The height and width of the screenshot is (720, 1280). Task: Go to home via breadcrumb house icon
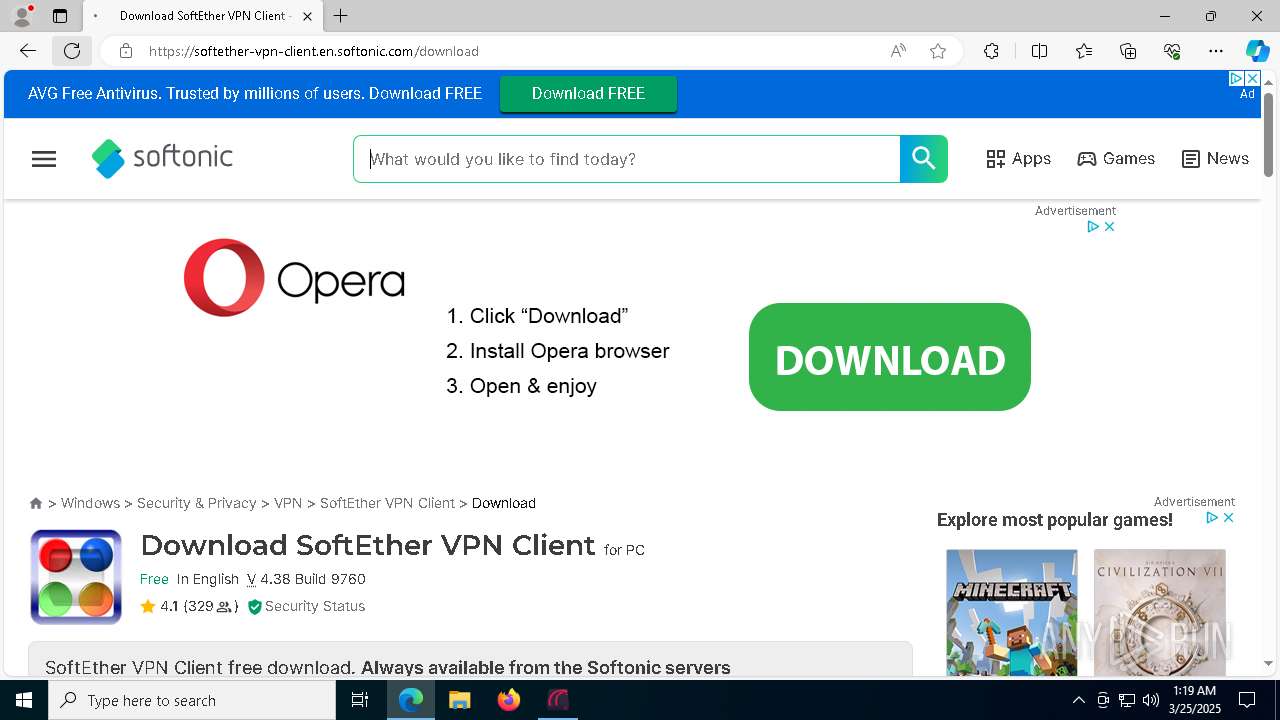(x=36, y=503)
